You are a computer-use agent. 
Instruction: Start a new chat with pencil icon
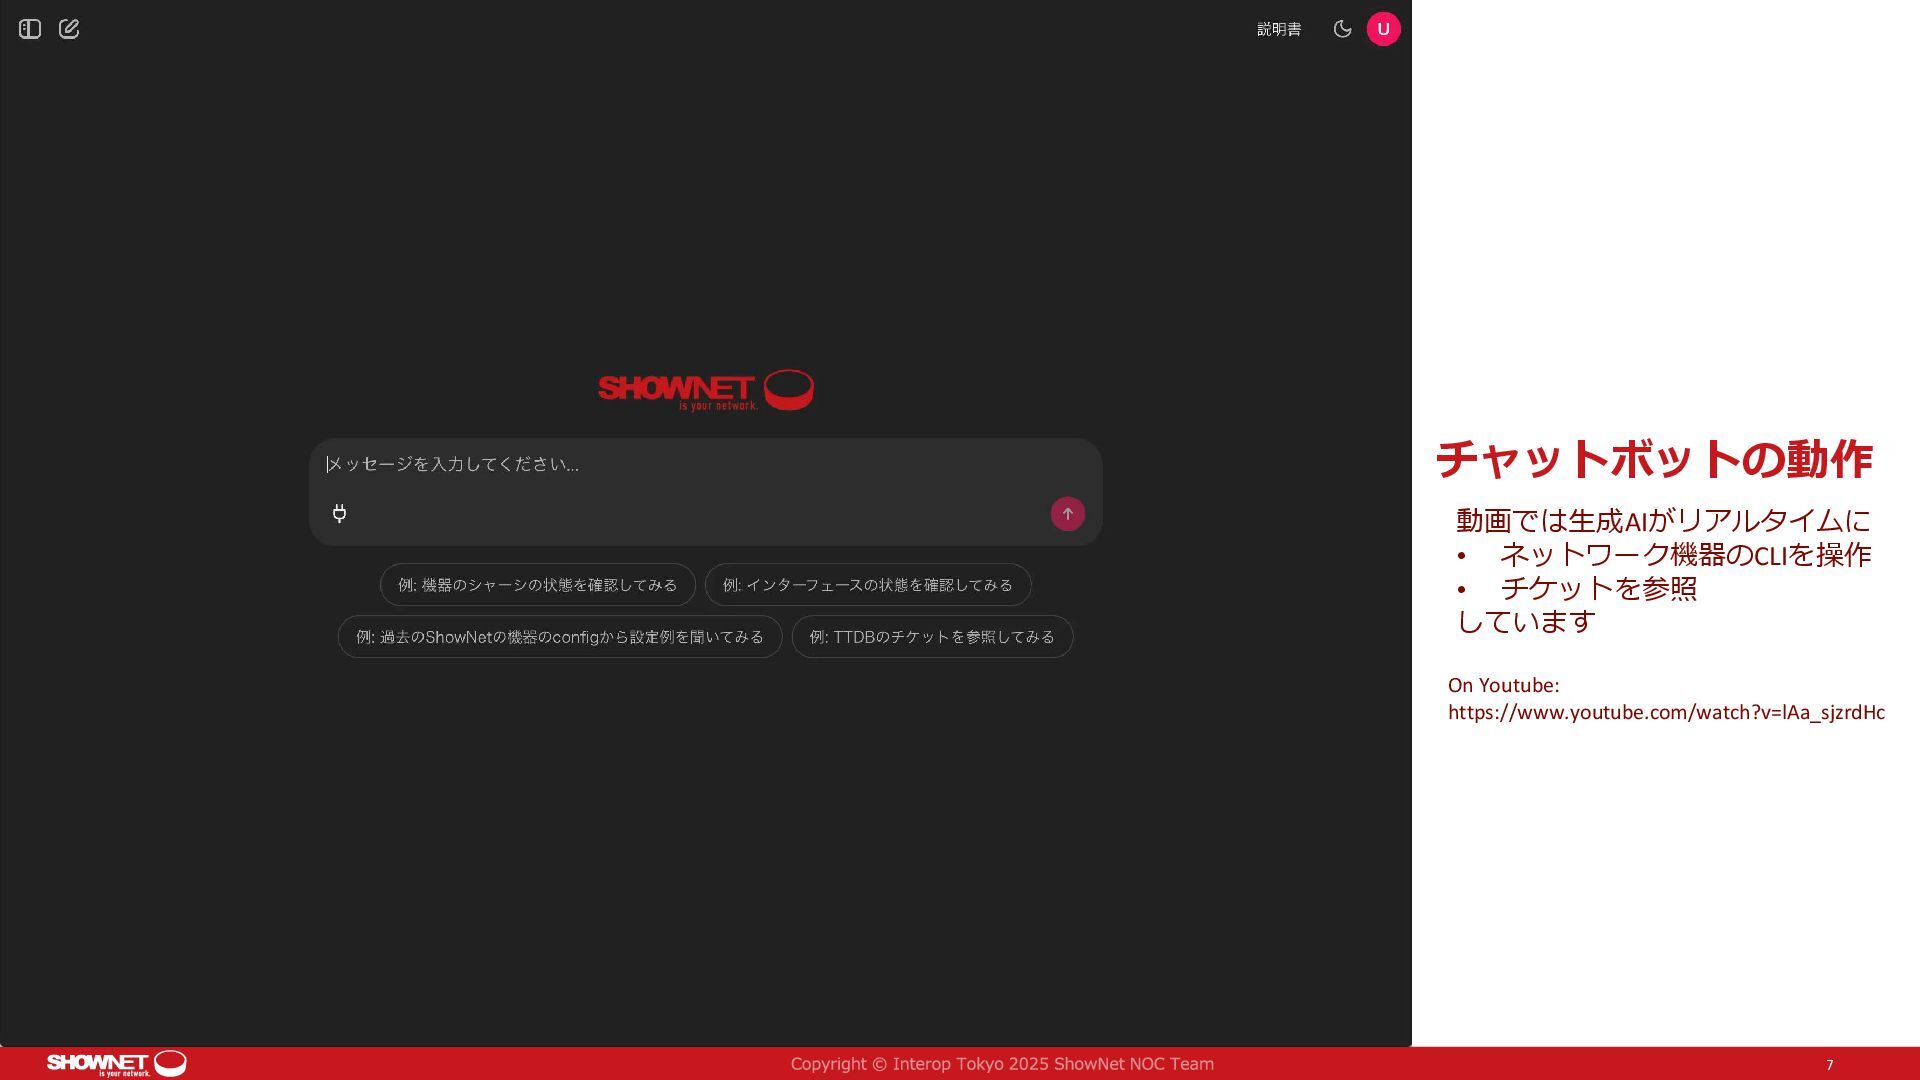pyautogui.click(x=69, y=29)
